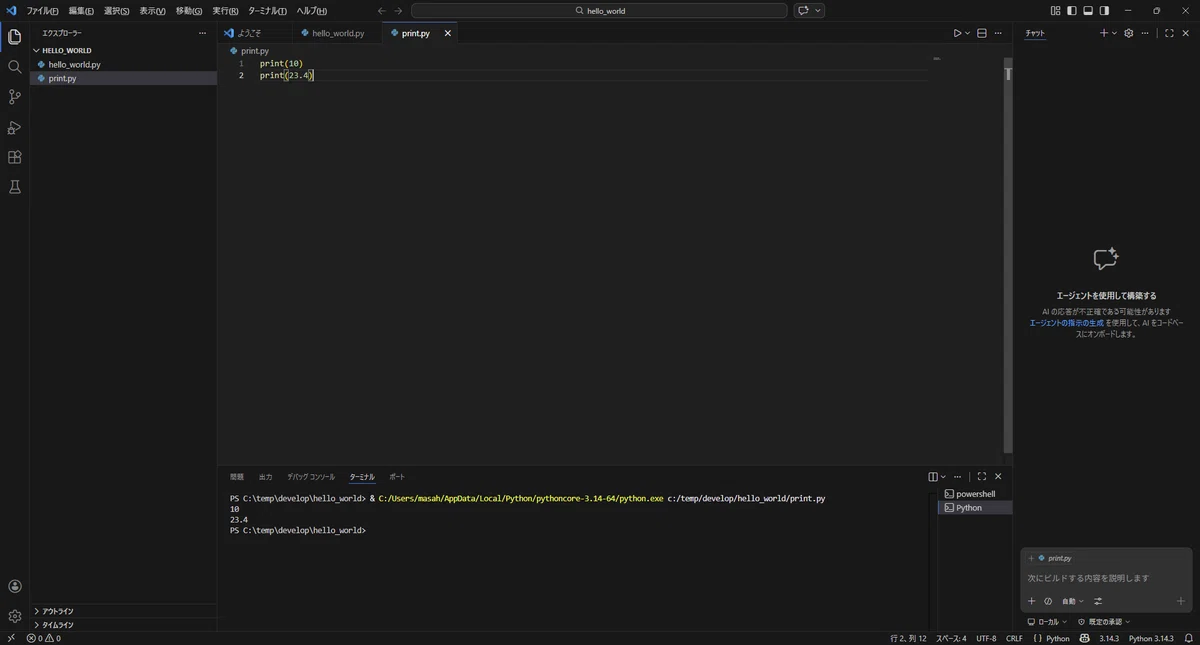Expand the アウトライン section
Screen dimensions: 1200x645
click(x=123, y=611)
